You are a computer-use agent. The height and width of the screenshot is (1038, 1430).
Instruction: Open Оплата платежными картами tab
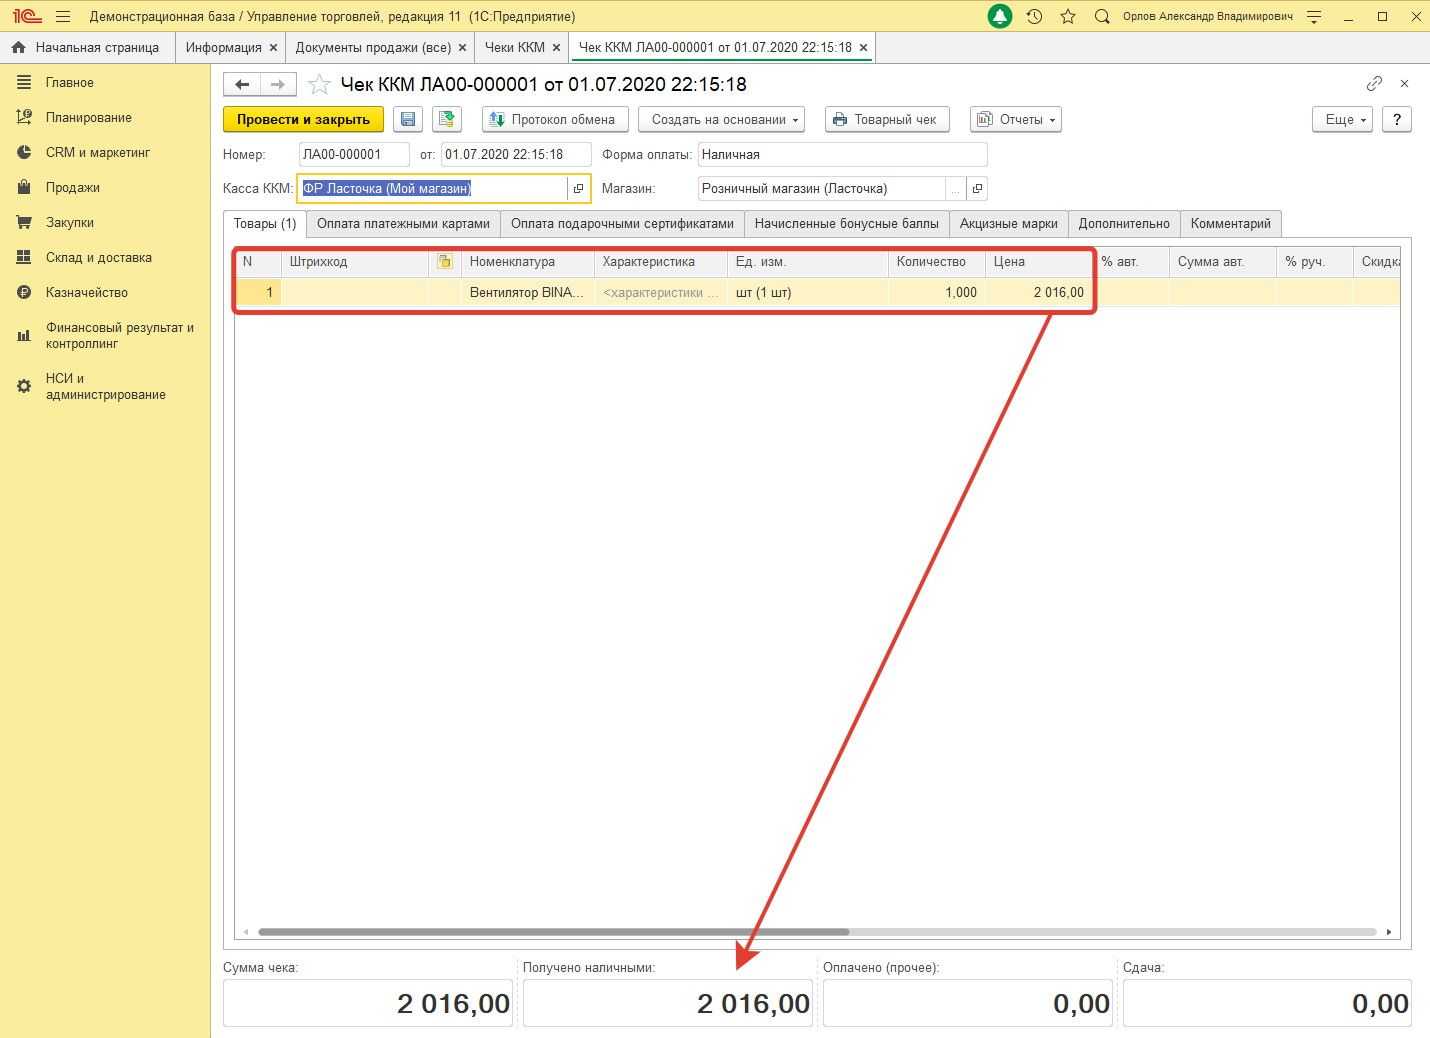coord(403,223)
